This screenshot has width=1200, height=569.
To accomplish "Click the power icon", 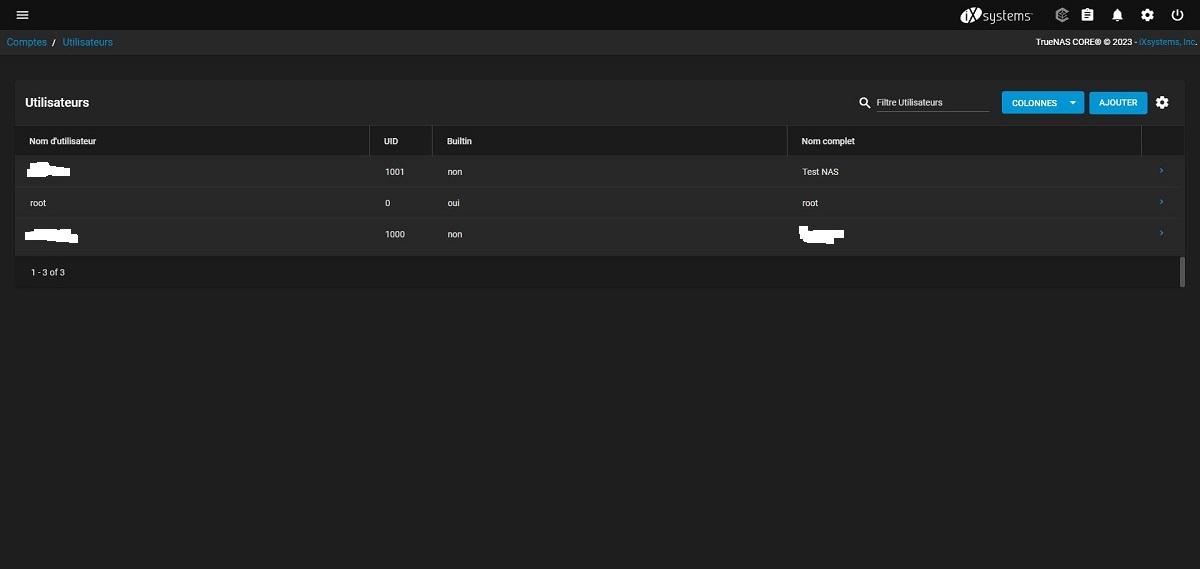I will [1177, 15].
